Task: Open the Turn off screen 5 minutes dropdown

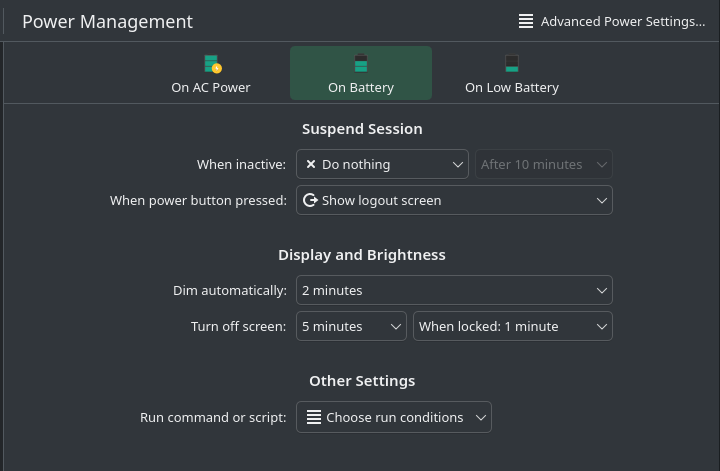Action: pos(351,326)
